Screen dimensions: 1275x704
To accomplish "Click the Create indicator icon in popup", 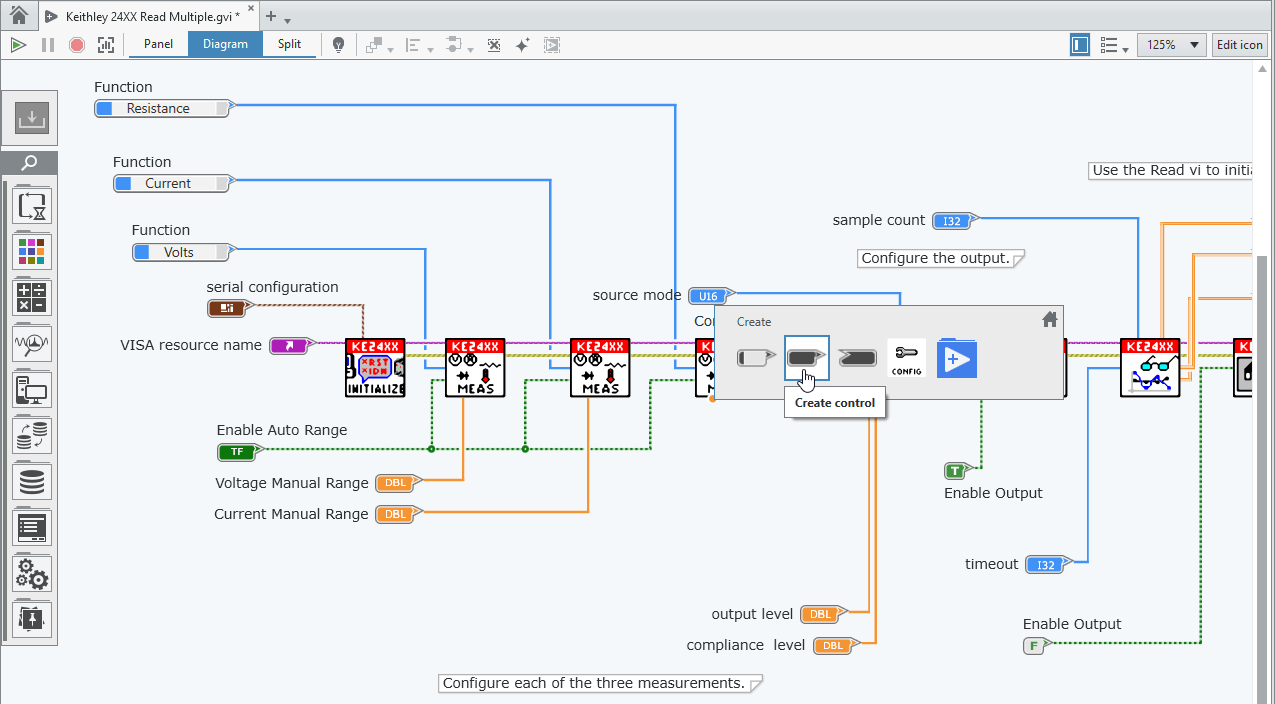I will [857, 358].
